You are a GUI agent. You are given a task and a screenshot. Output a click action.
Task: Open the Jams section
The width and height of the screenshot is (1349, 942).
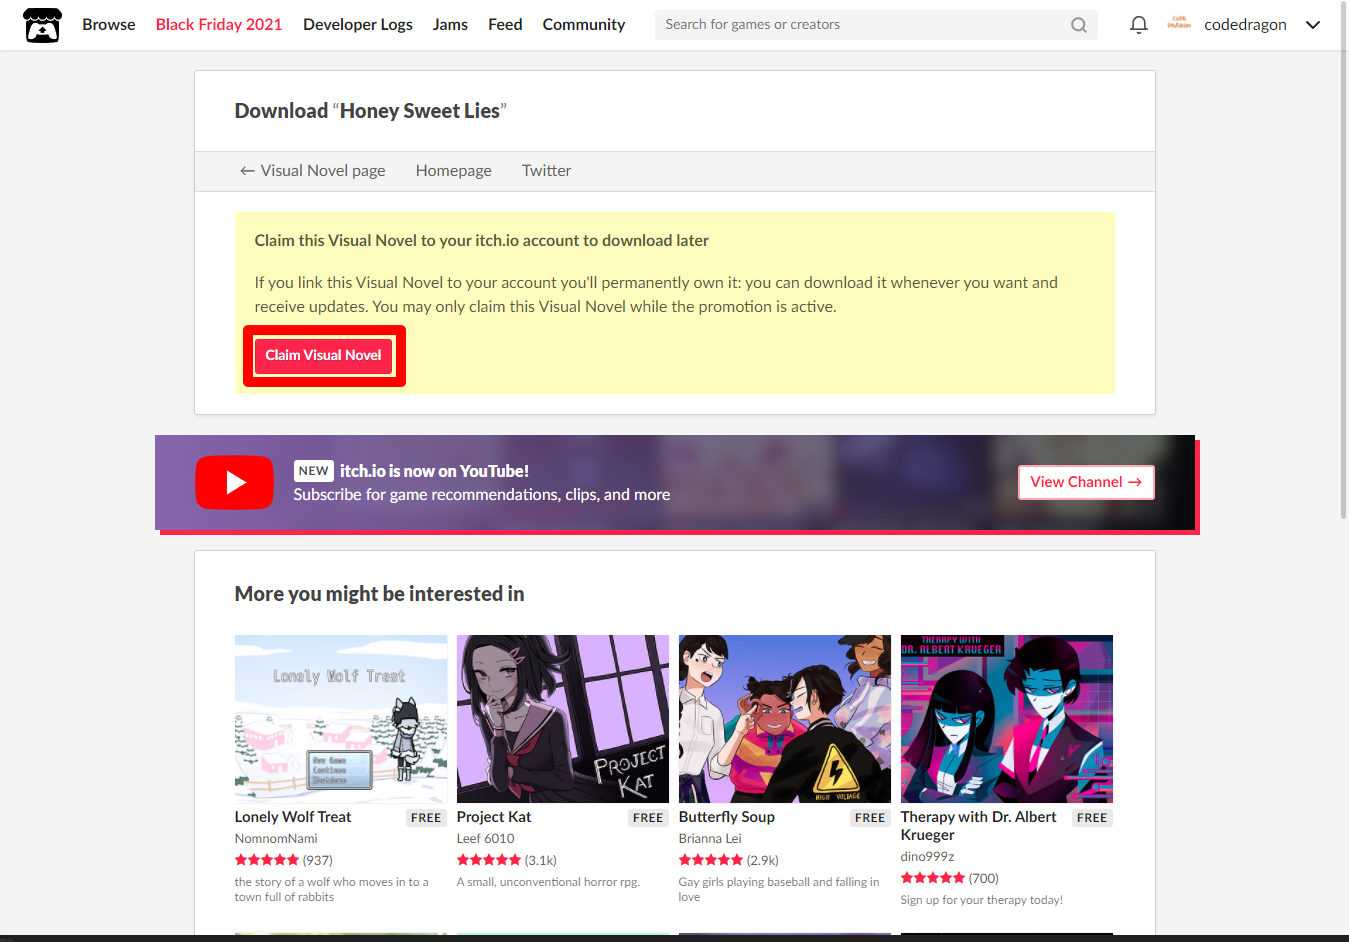pyautogui.click(x=450, y=24)
